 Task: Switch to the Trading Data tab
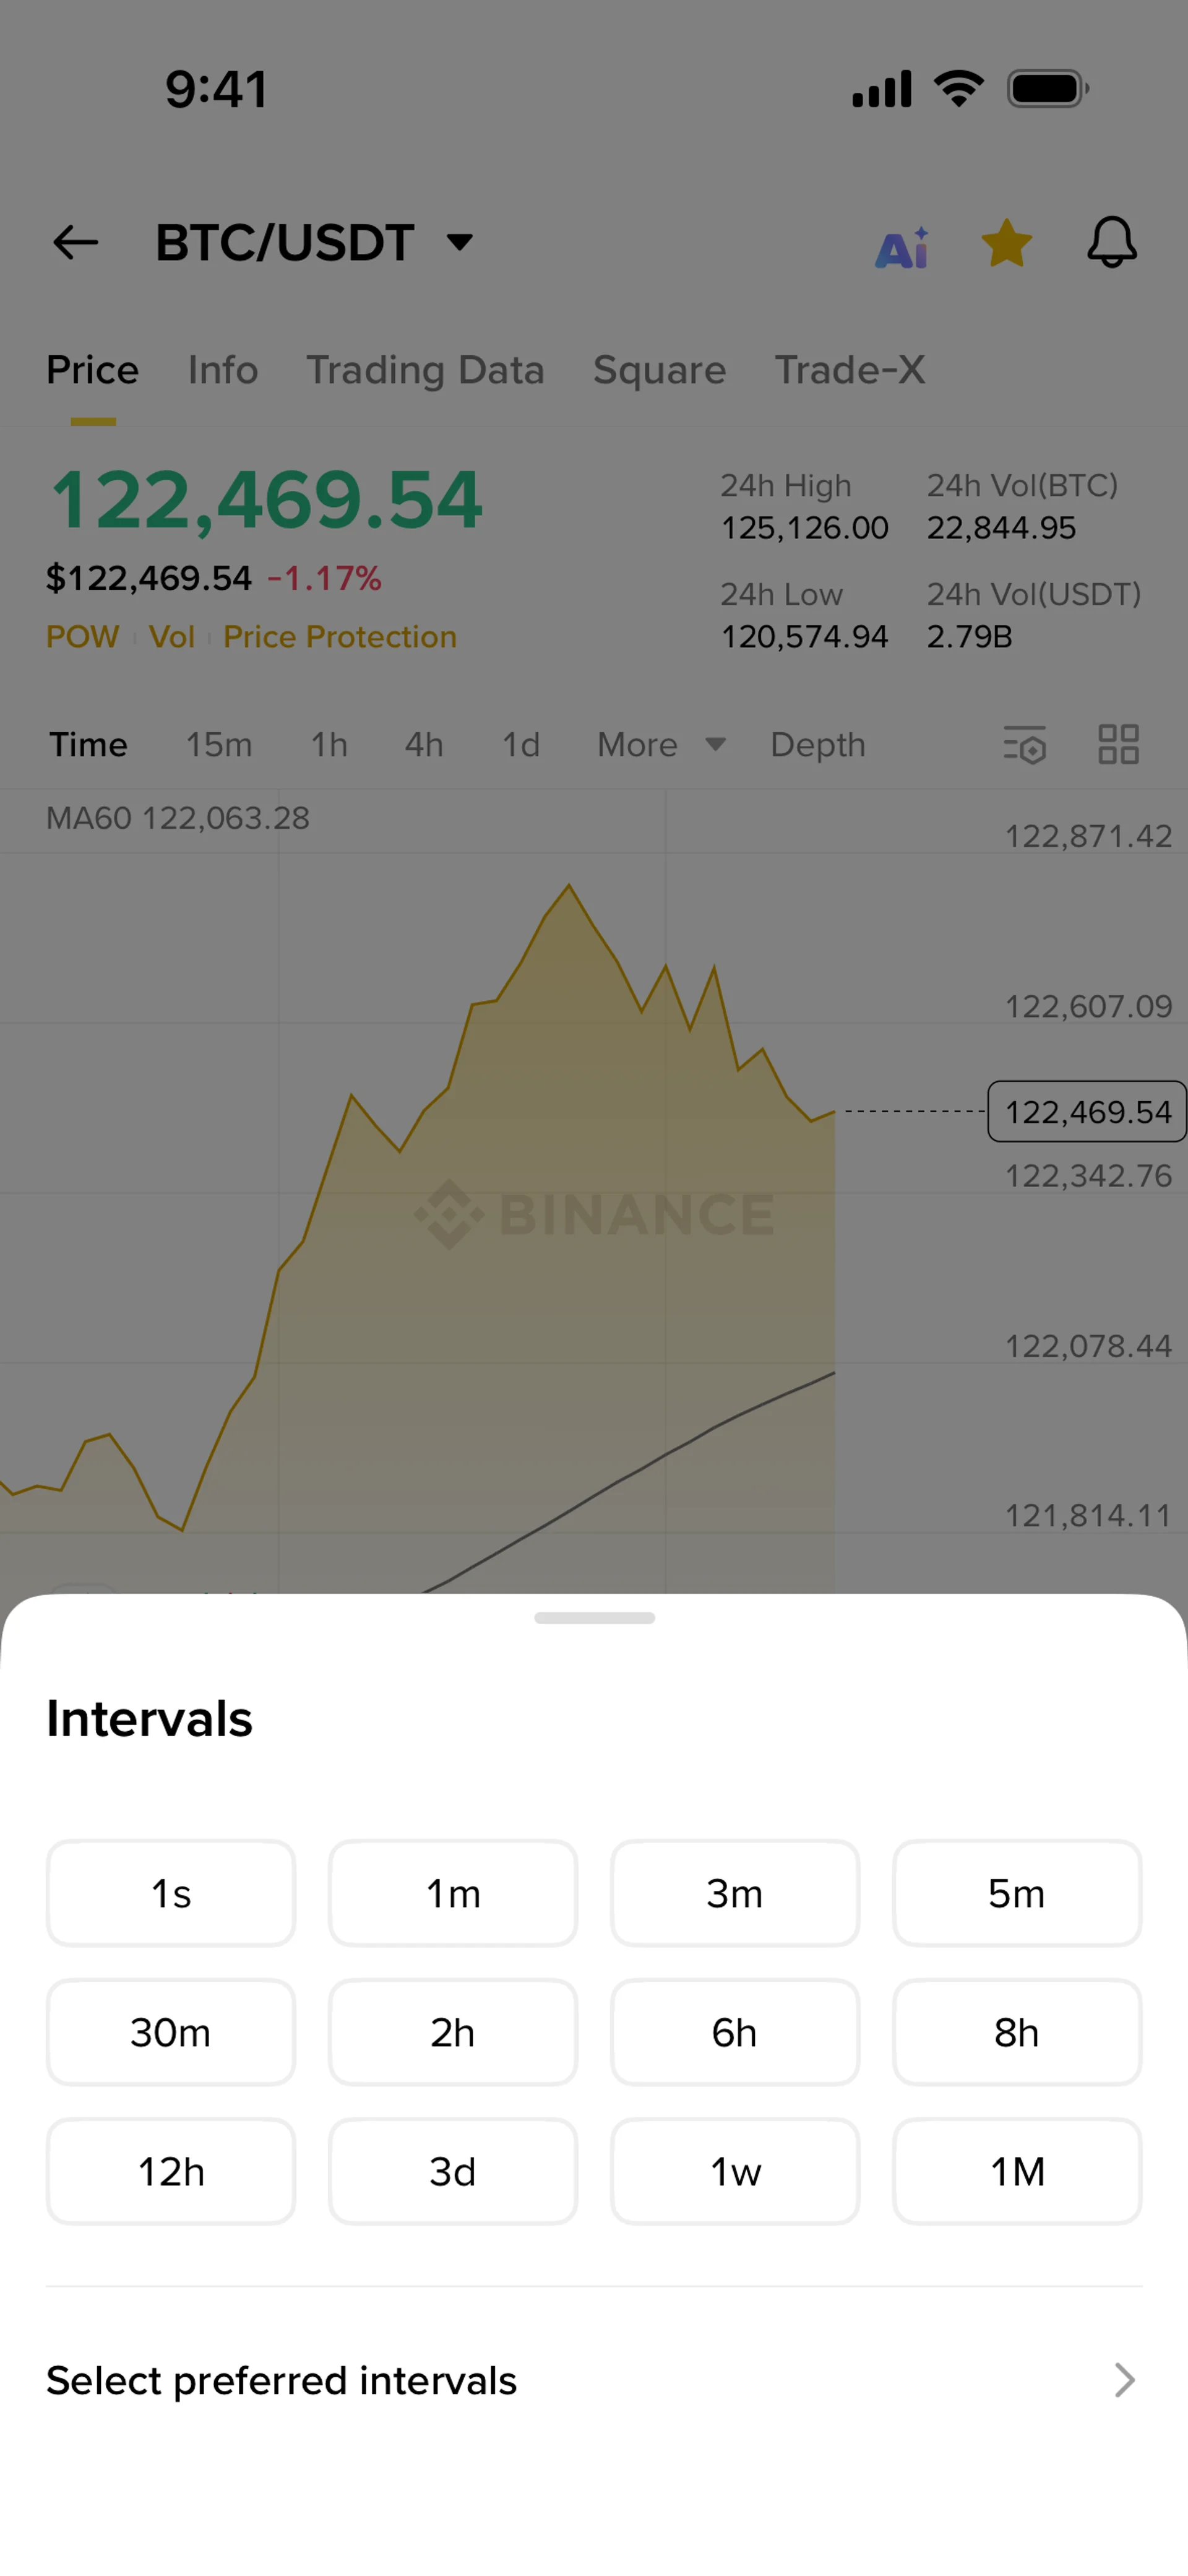tap(425, 370)
